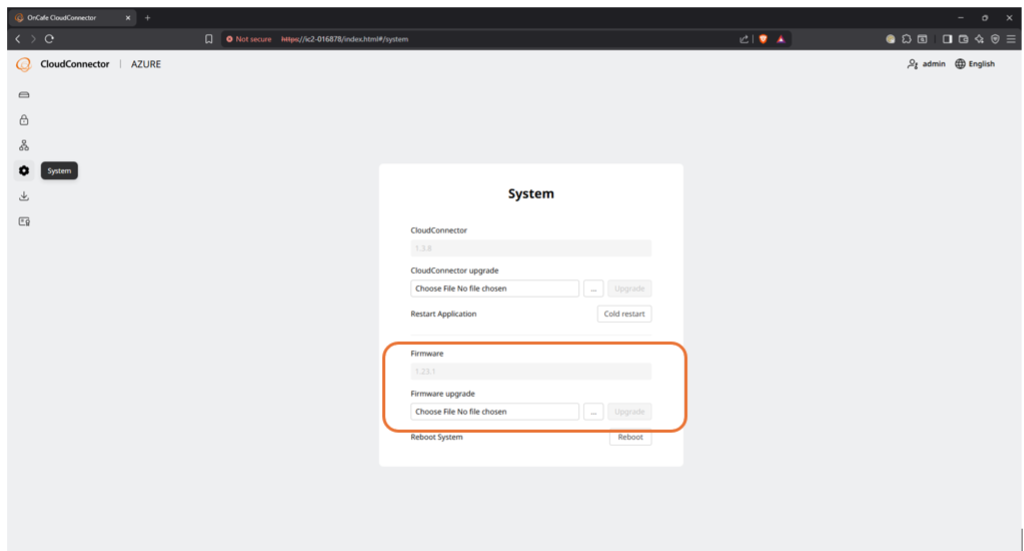Image resolution: width=1024 pixels, height=551 pixels.
Task: Open the download page in sidebar
Action: click(24, 196)
